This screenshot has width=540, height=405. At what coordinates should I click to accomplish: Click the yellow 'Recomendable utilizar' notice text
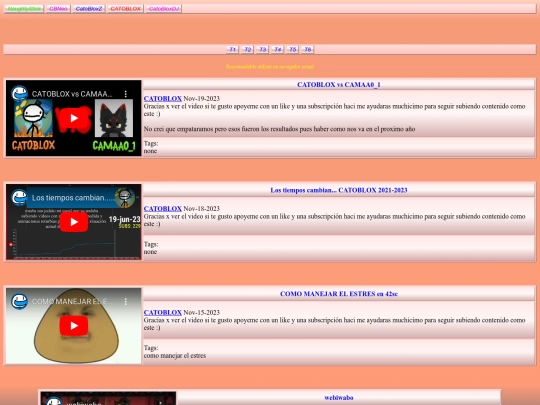(270, 66)
